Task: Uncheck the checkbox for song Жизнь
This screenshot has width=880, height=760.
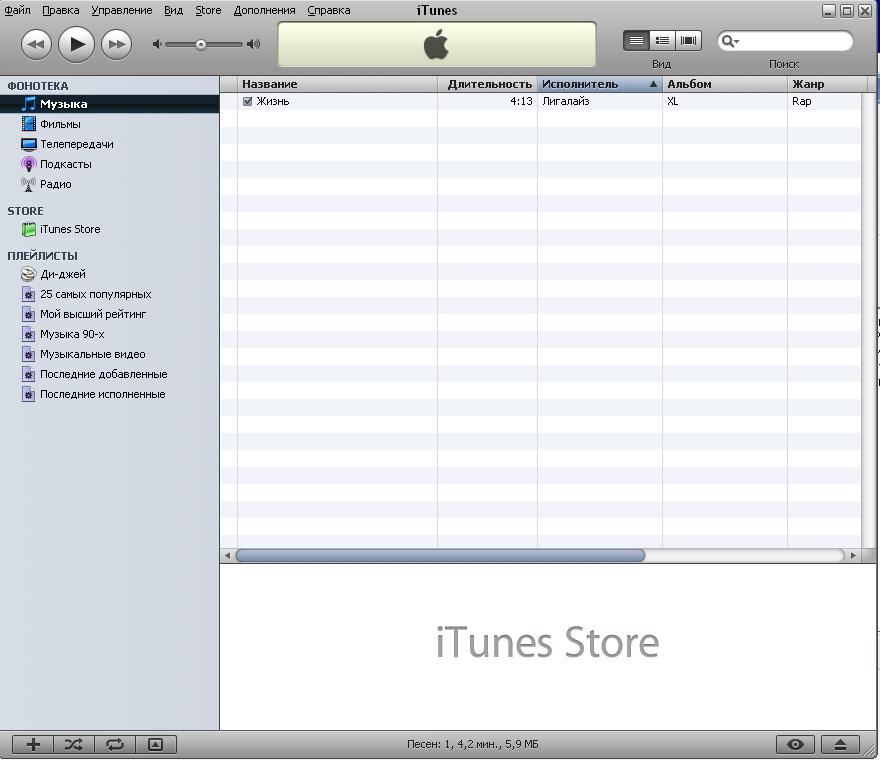Action: (x=248, y=101)
